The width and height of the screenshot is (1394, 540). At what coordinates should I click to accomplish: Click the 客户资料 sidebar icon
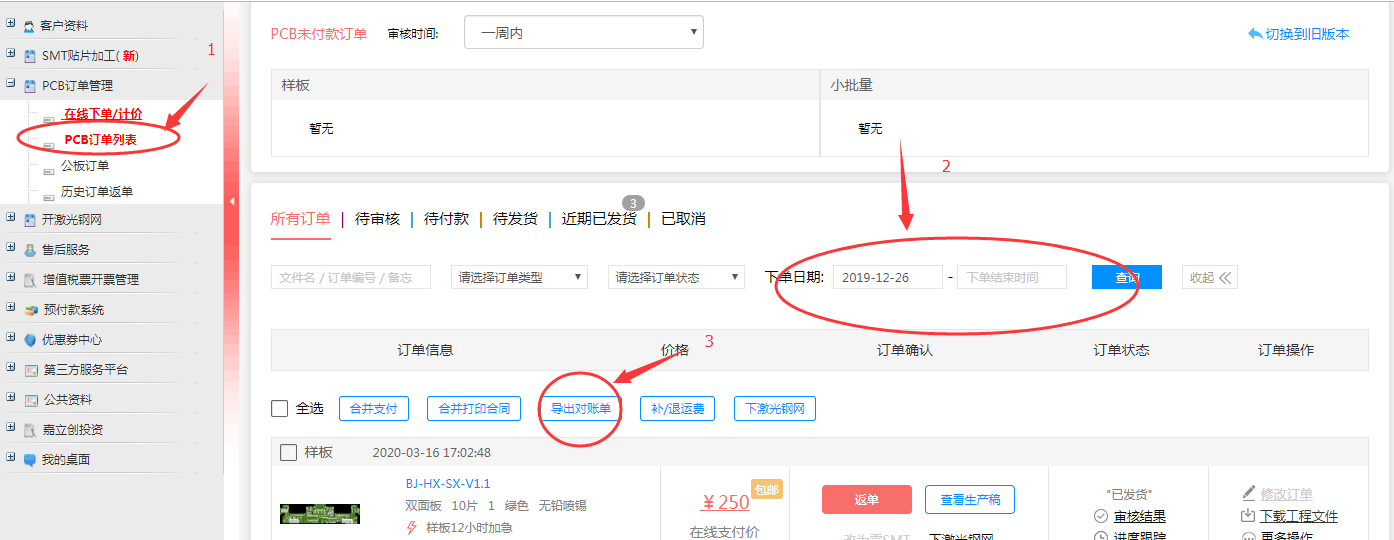click(x=30, y=26)
